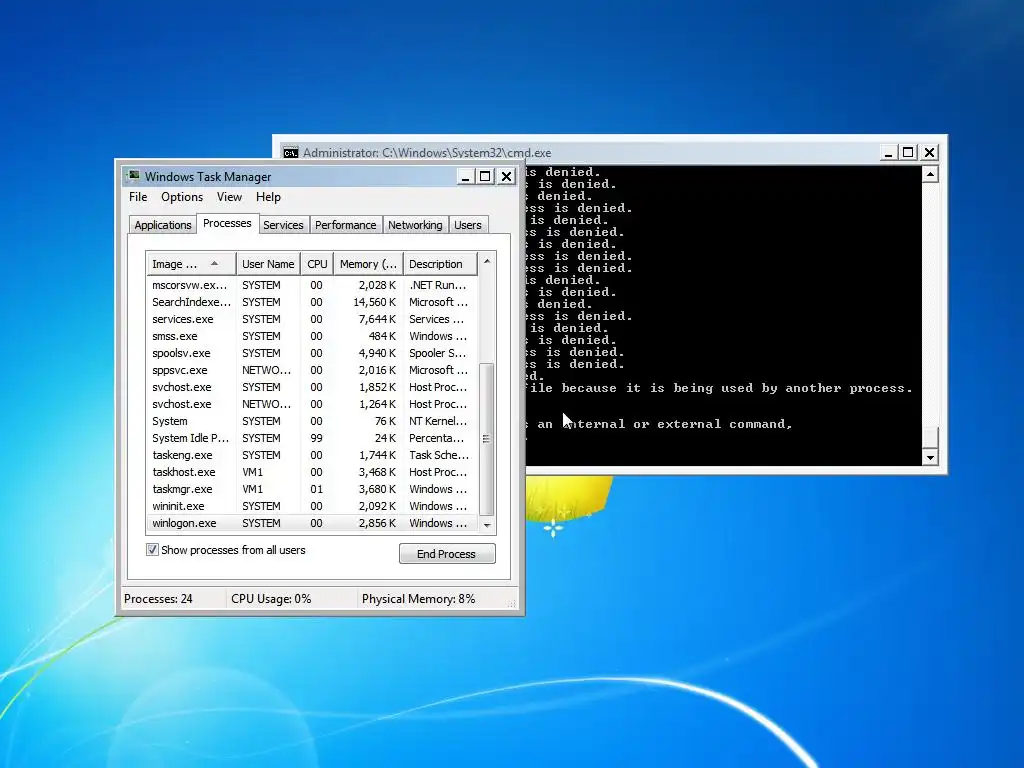The height and width of the screenshot is (768, 1024).
Task: Click process list scroll down arrow
Action: [x=487, y=525]
